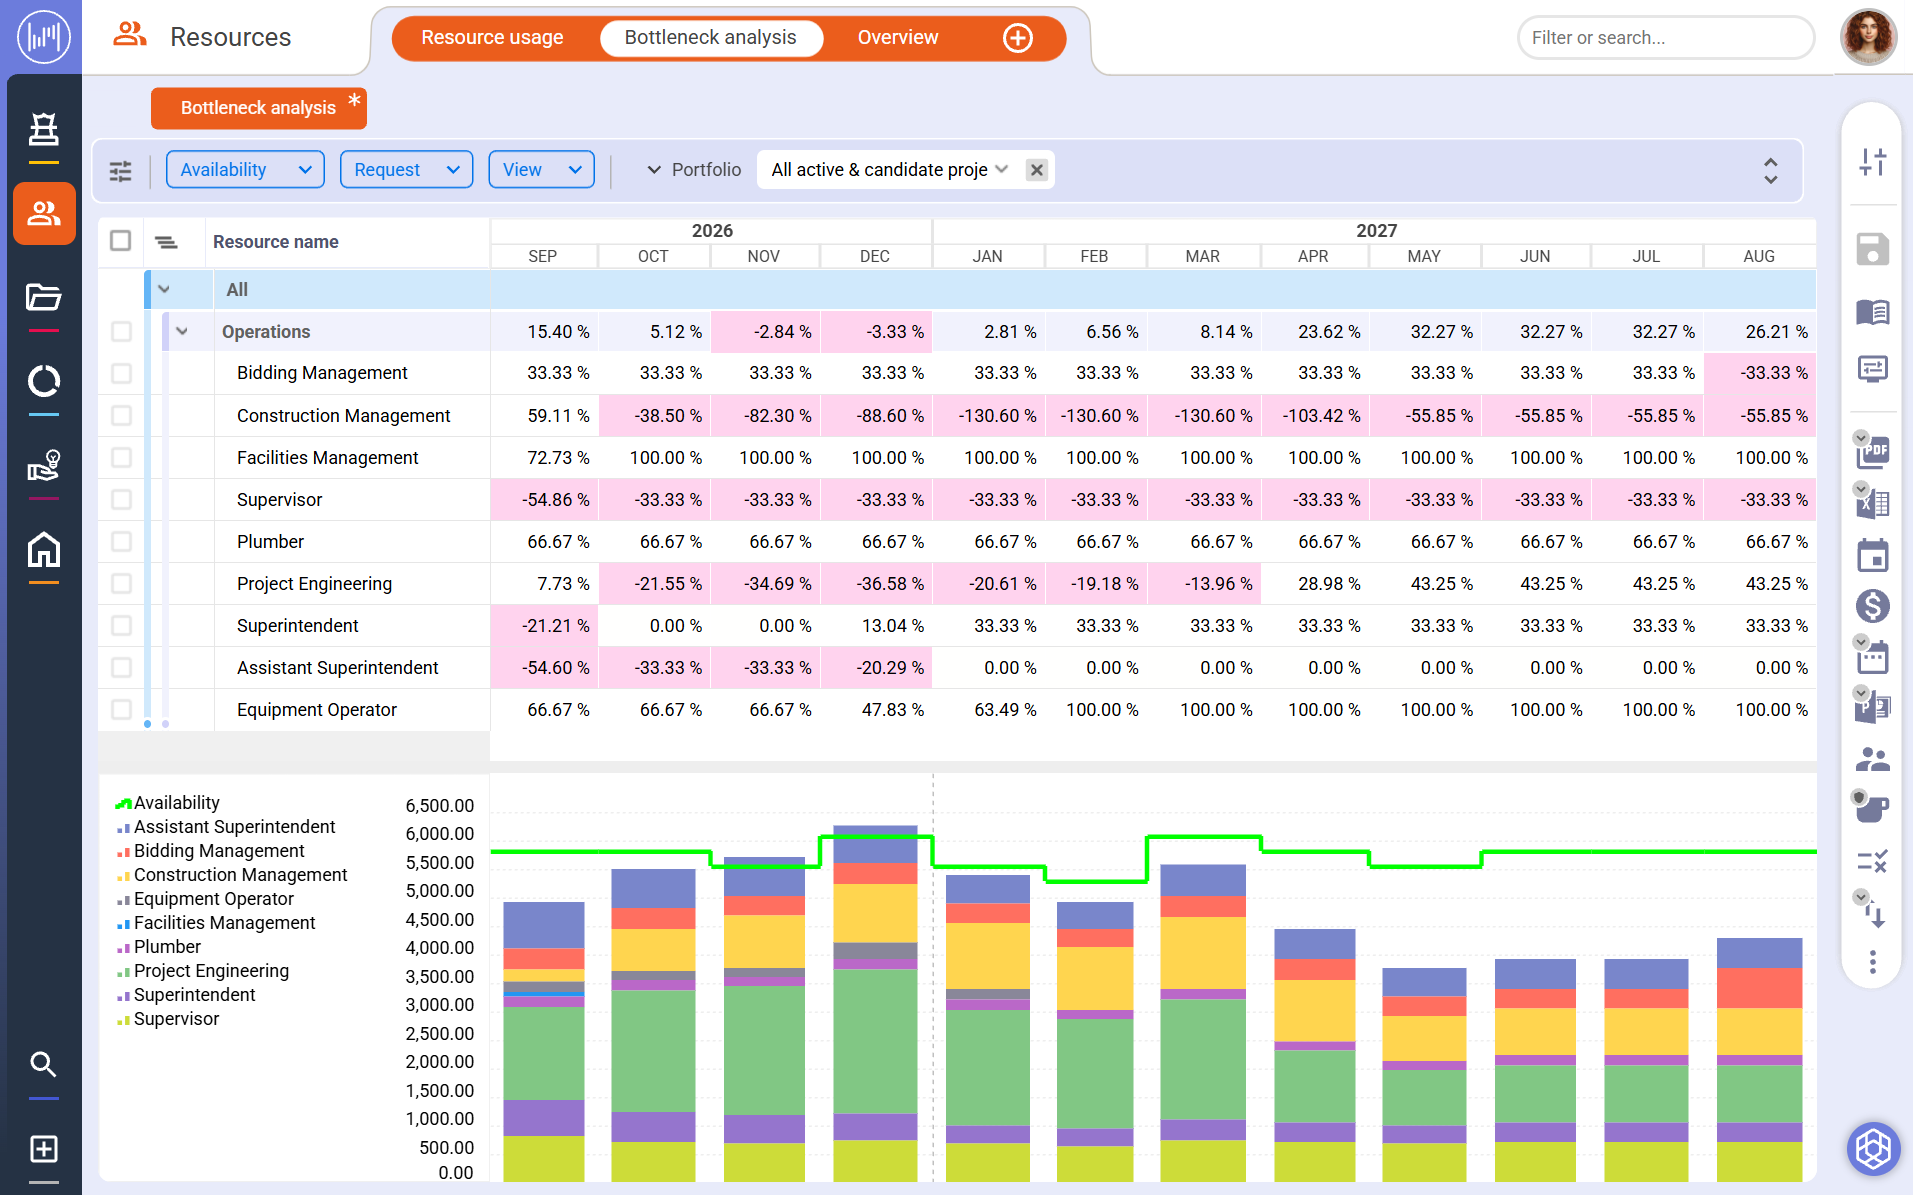Open the folder icon in left sidebar

coord(44,297)
